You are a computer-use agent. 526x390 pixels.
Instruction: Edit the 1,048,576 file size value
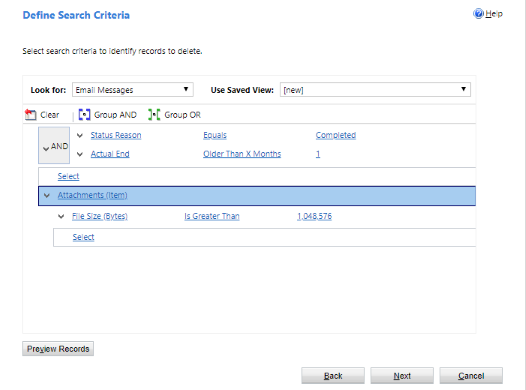tap(314, 216)
